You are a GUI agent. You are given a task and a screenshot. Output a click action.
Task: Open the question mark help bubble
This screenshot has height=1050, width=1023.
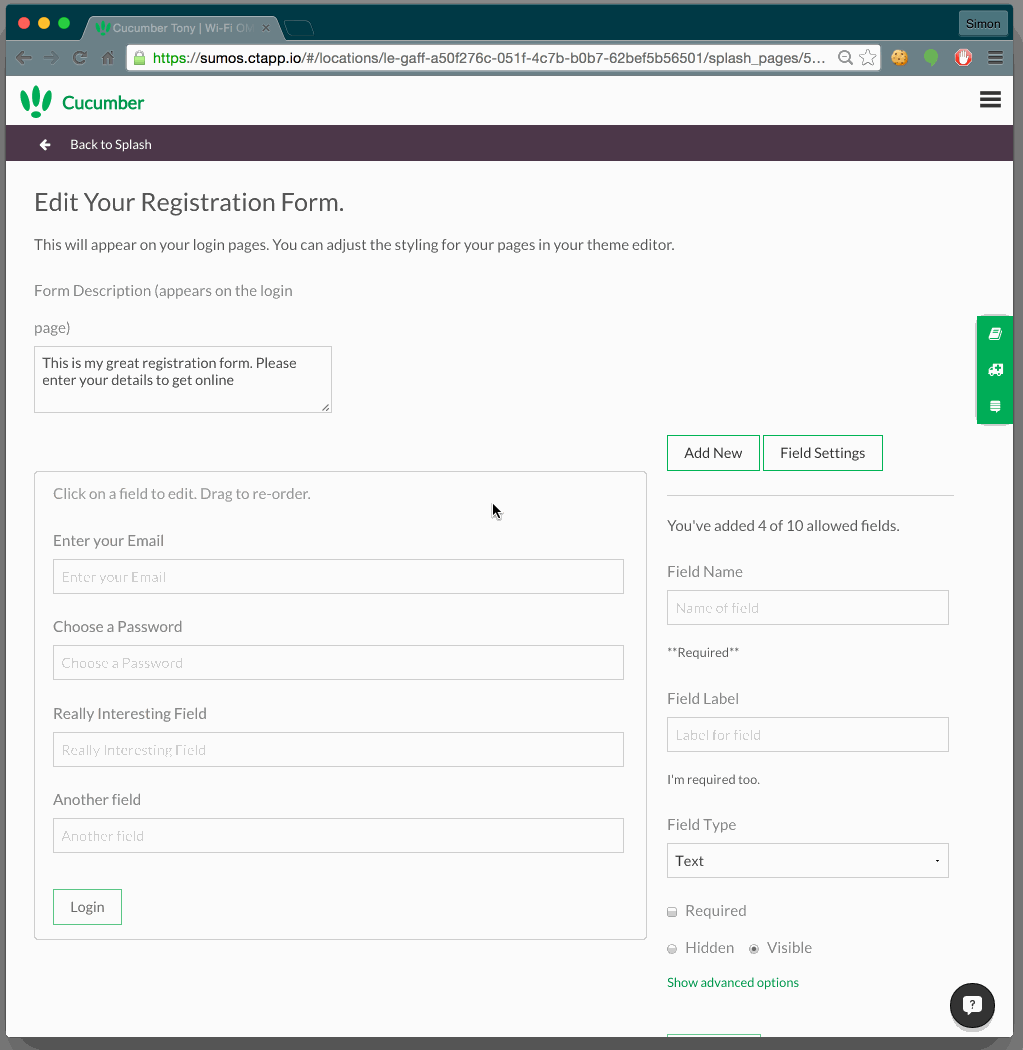(971, 1006)
